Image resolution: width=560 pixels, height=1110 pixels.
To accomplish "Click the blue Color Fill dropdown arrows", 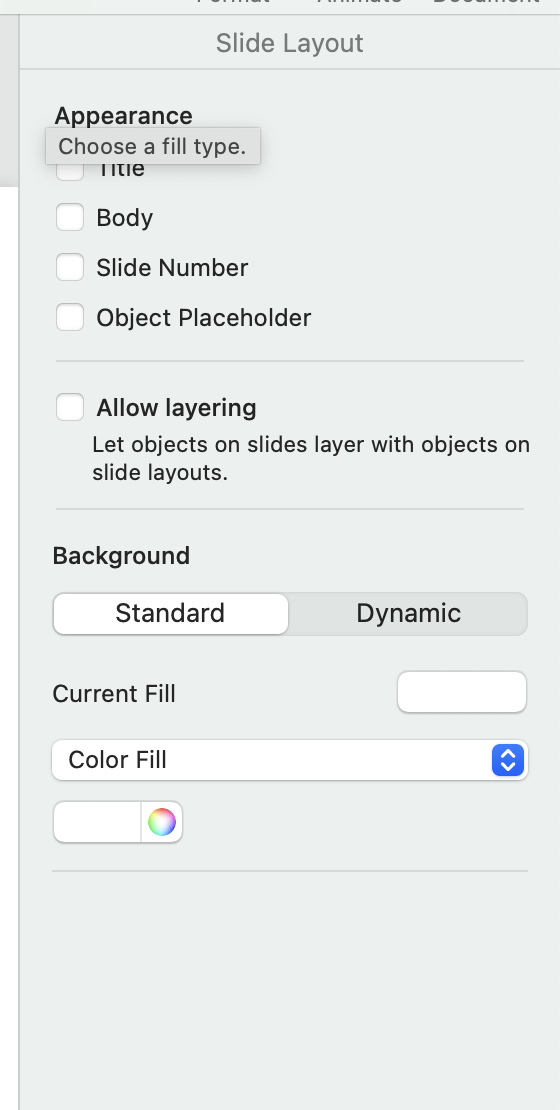I will (x=508, y=760).
